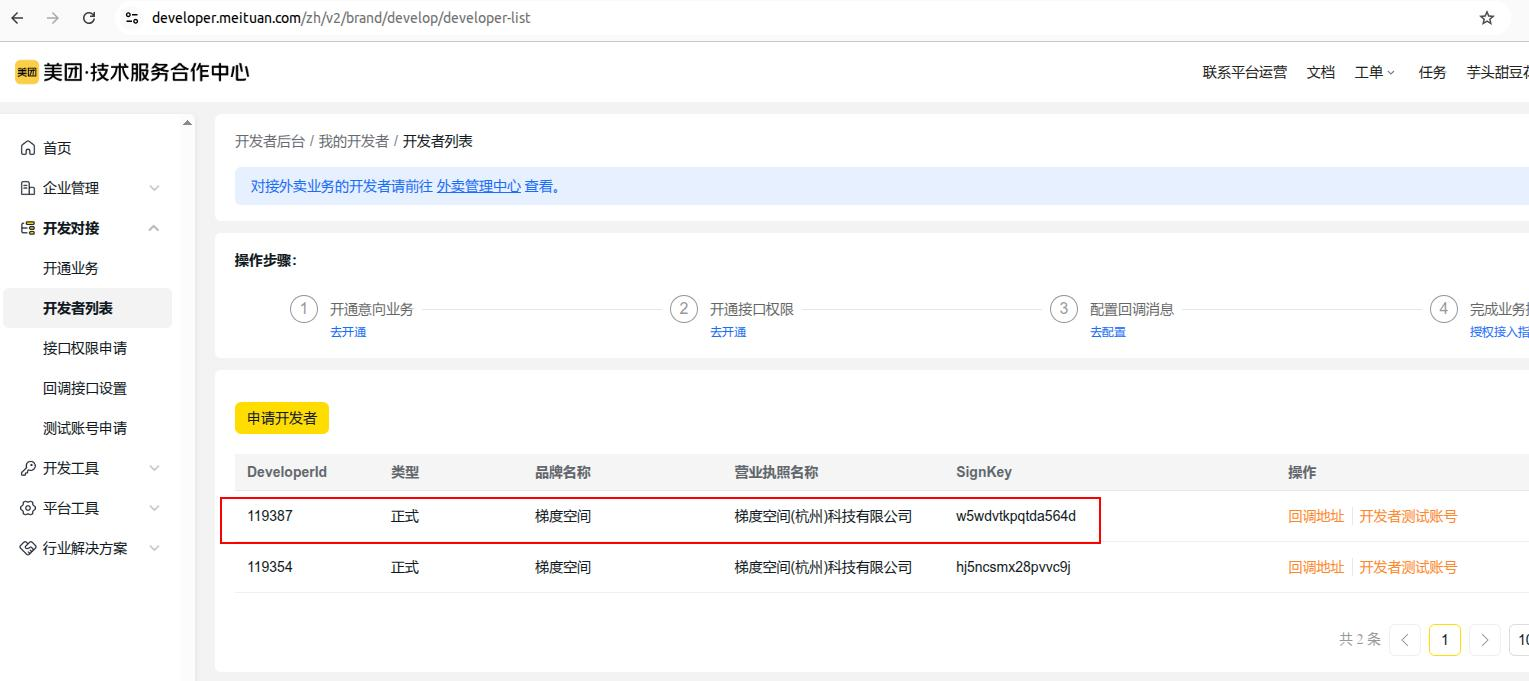Image resolution: width=1529 pixels, height=681 pixels.
Task: Open 接口权限申请 in the sidebar
Action: pos(85,348)
